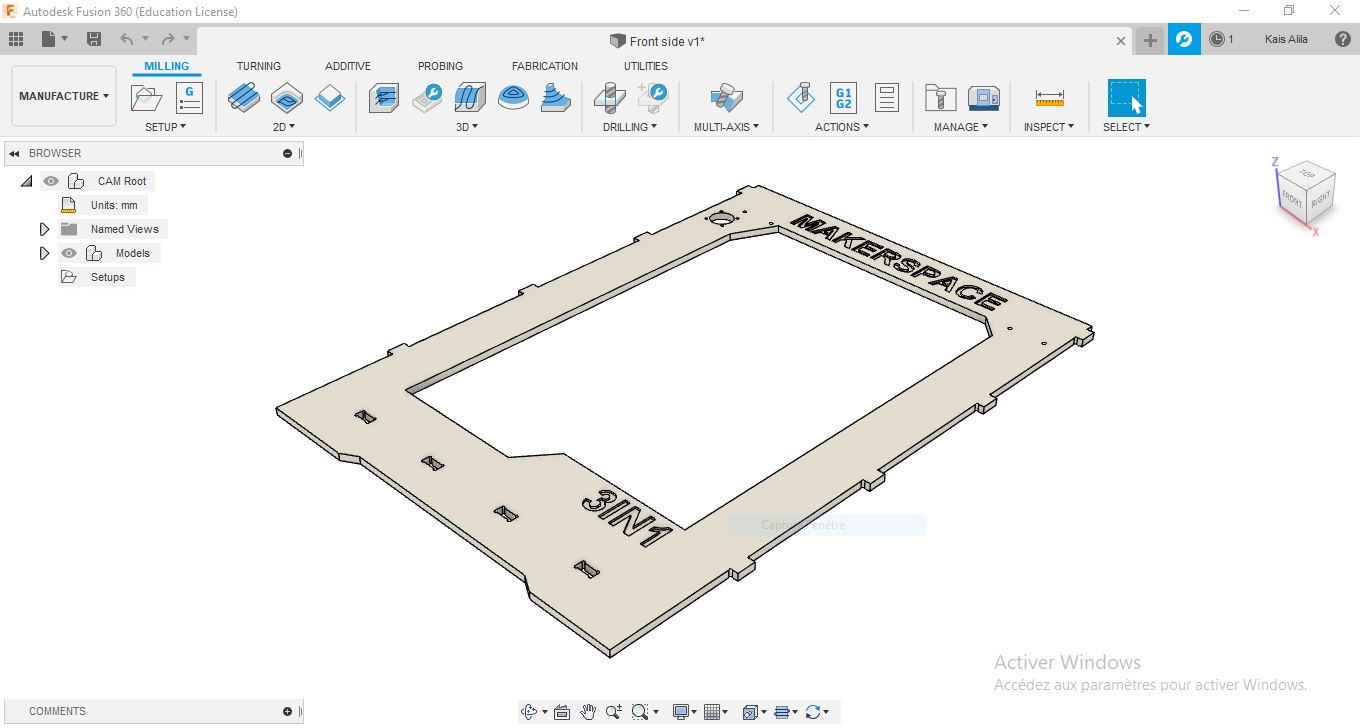Click the New Setup folder icon

click(146, 97)
